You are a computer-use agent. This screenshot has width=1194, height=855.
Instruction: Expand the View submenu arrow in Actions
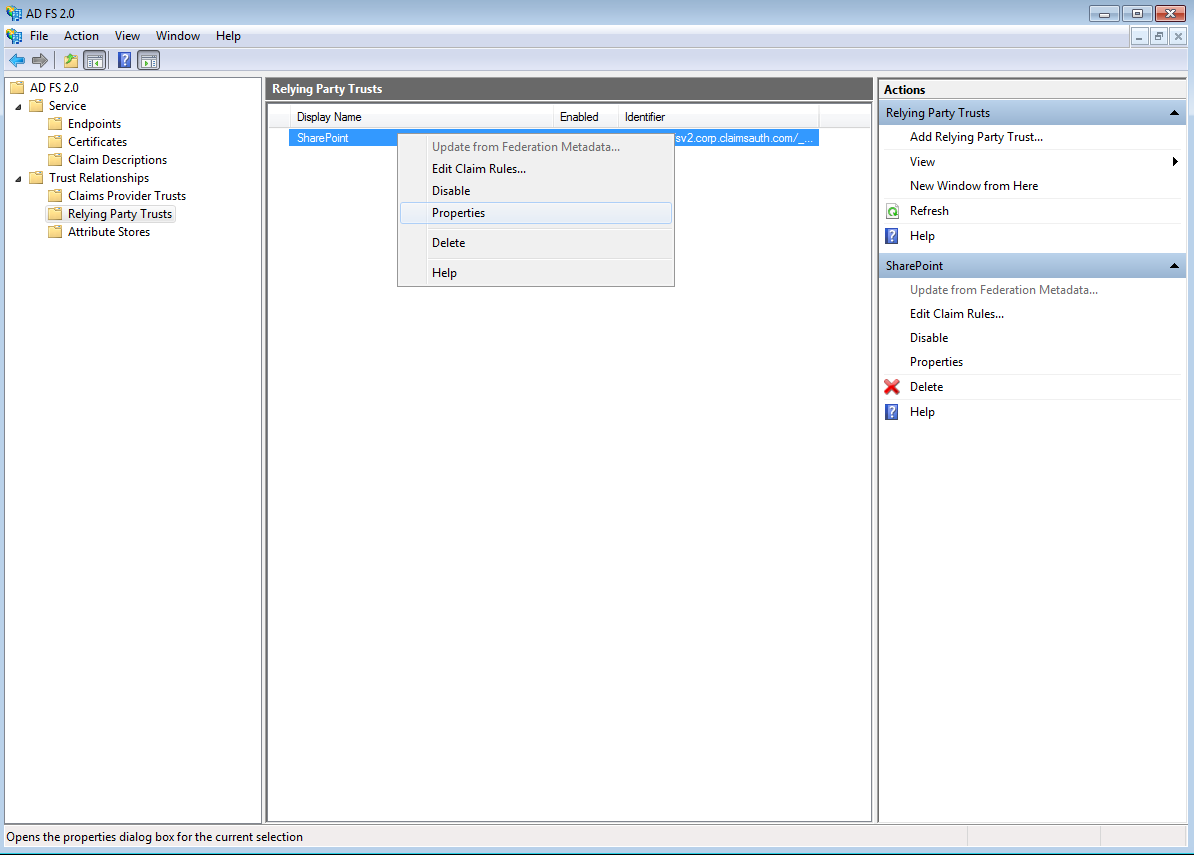(1175, 161)
